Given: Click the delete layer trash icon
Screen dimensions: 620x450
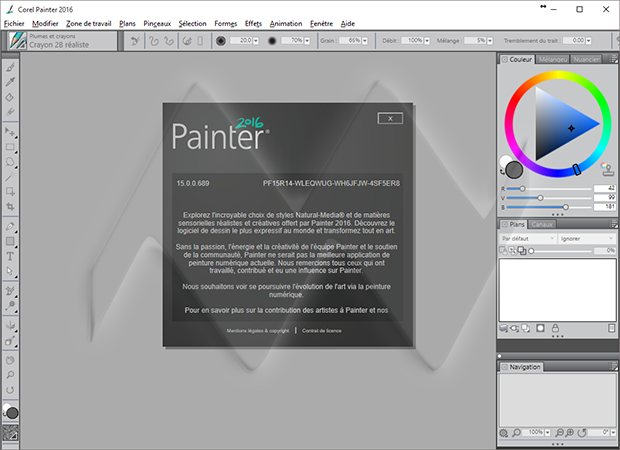Looking at the screenshot, I should pos(611,328).
